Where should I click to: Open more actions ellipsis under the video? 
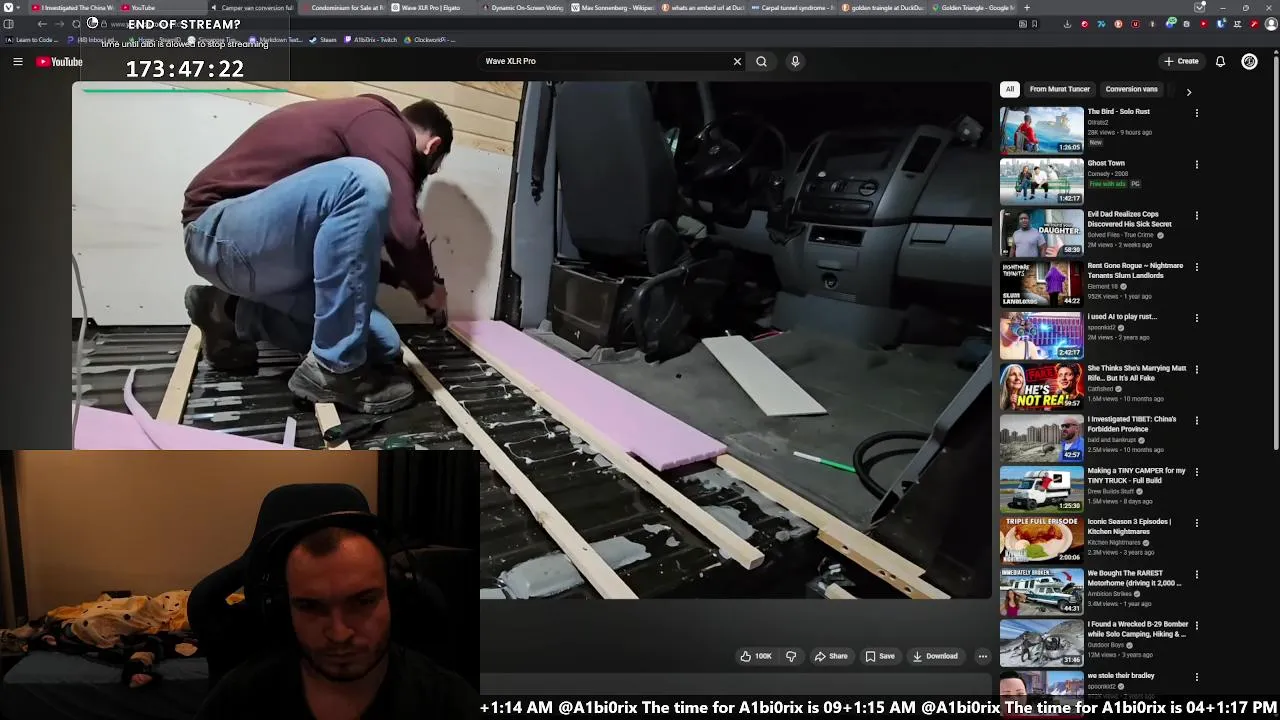[983, 656]
